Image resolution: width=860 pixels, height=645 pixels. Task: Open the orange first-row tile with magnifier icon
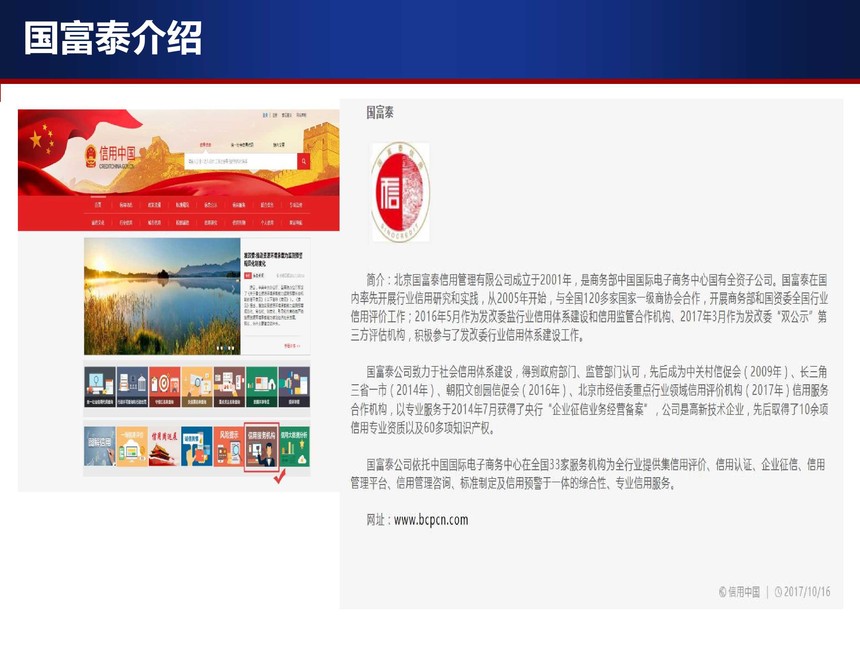[x=197, y=387]
